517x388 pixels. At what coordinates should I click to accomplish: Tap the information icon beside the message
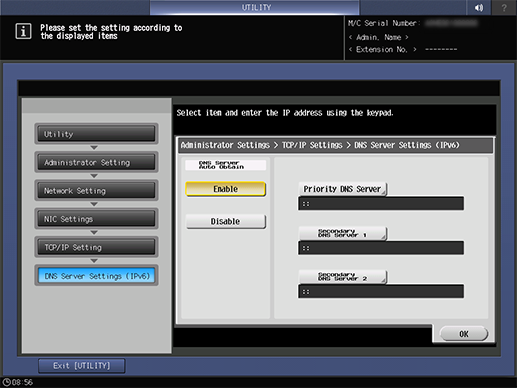tap(23, 31)
